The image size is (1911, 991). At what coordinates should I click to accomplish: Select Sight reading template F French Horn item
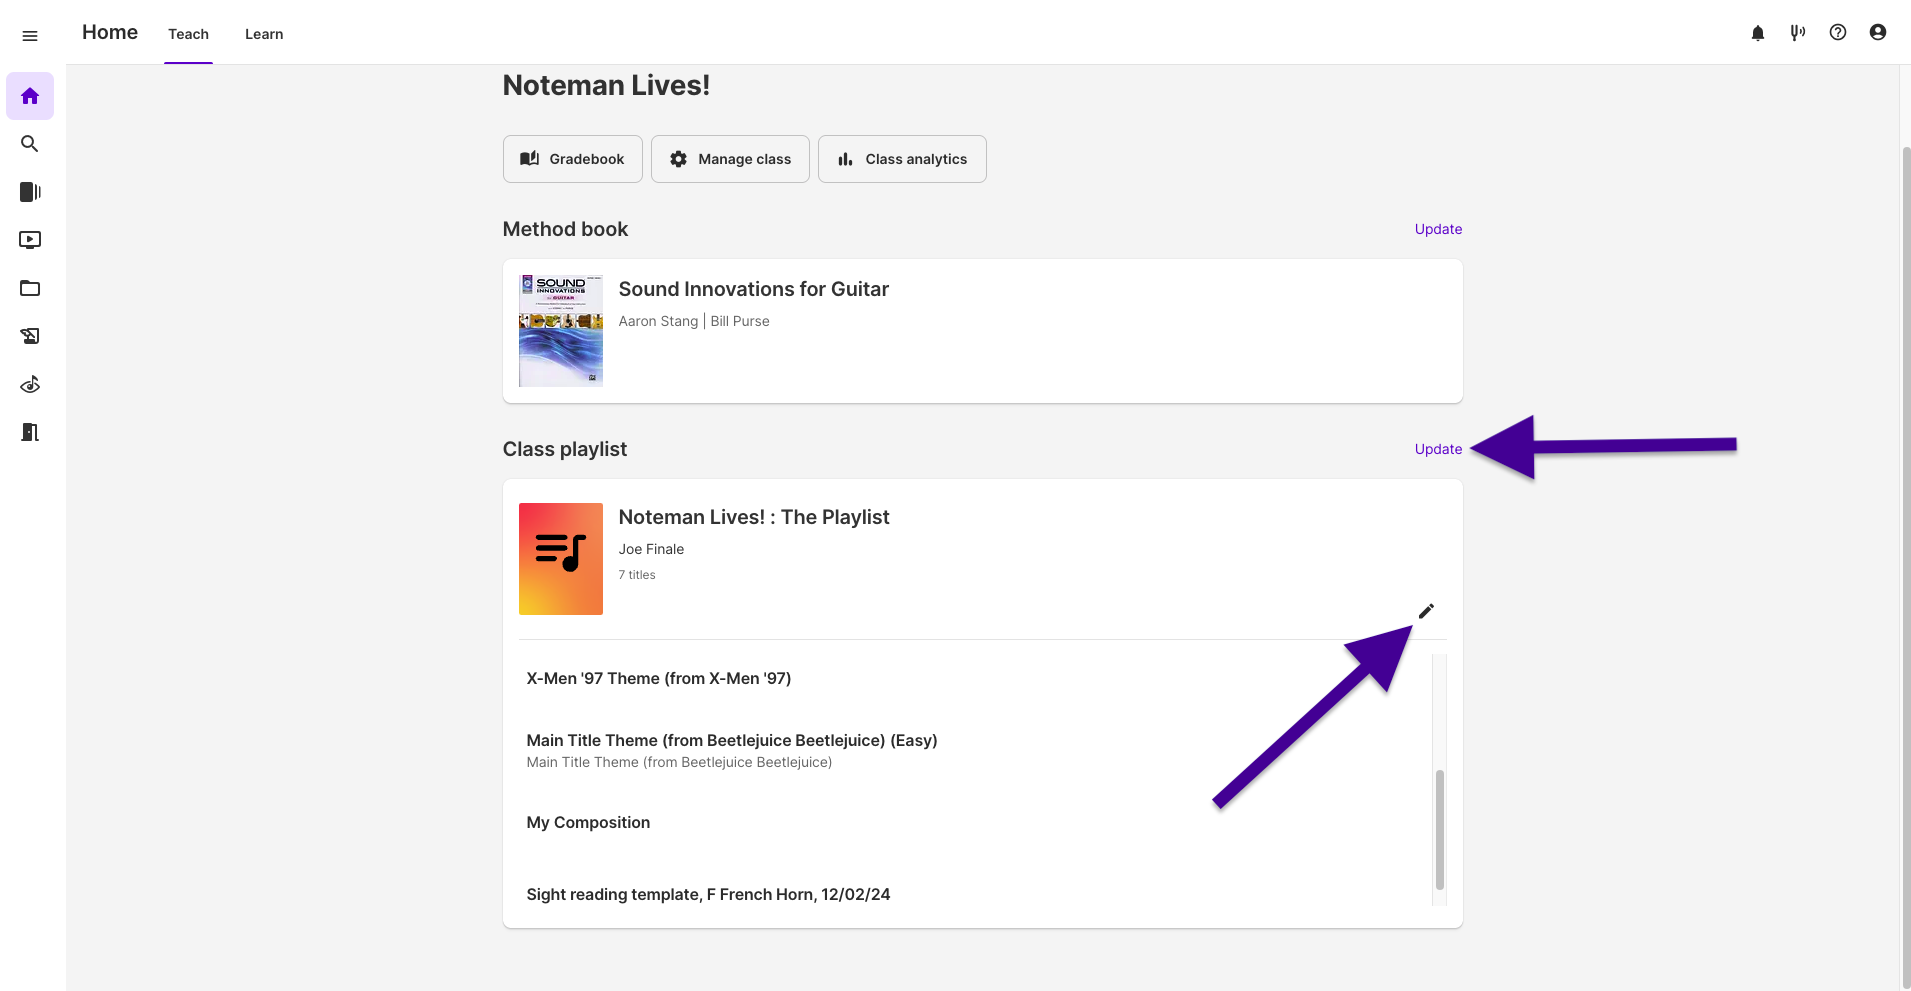(x=708, y=894)
